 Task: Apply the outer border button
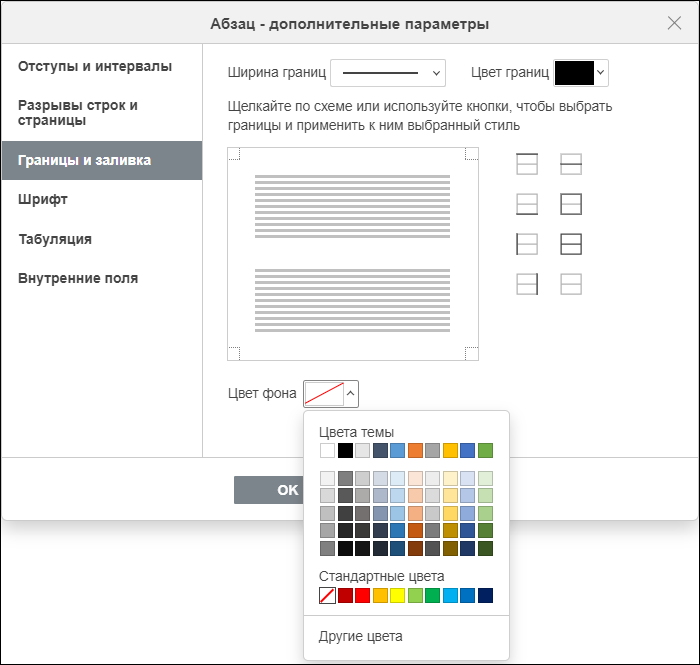571,204
